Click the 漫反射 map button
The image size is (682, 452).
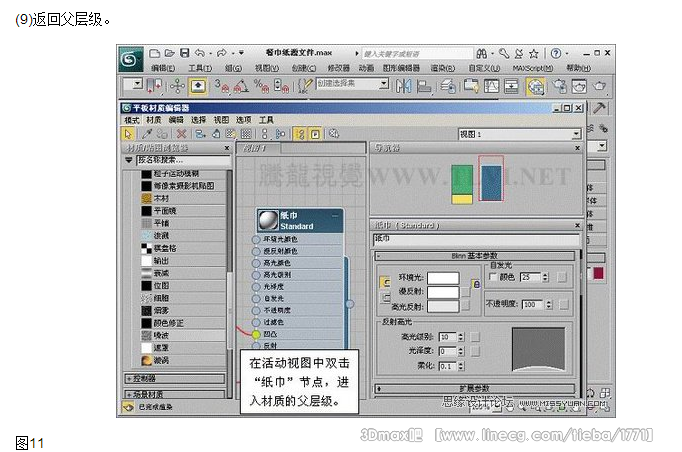coord(465,292)
